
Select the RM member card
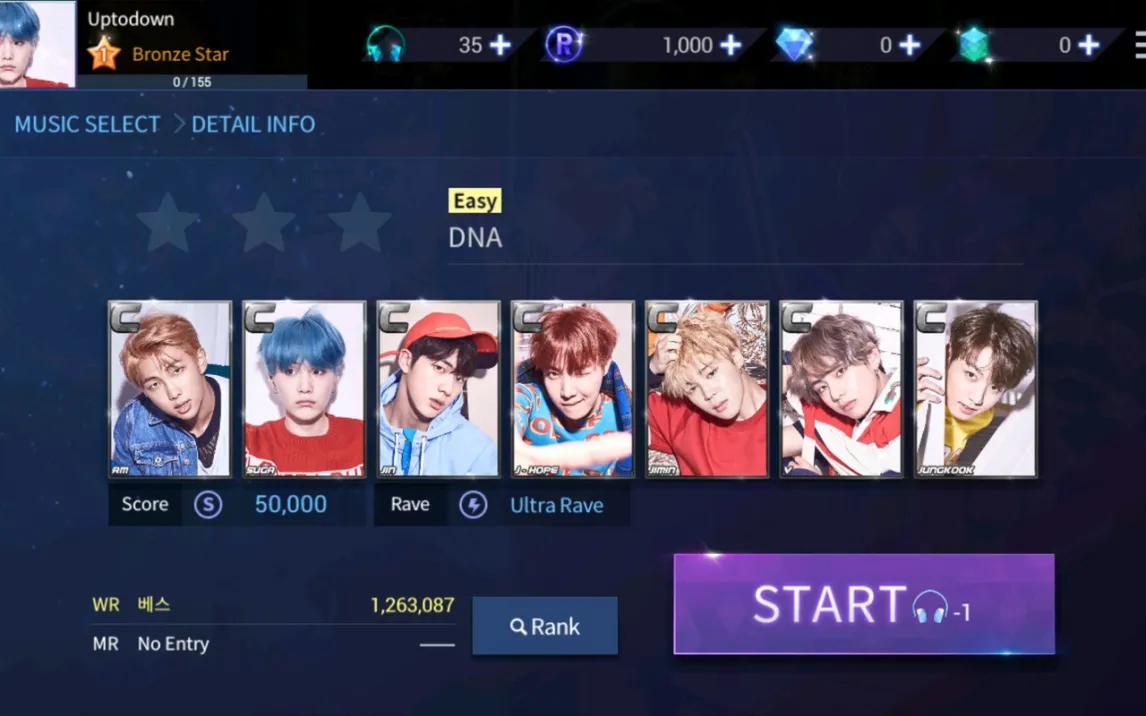point(170,389)
